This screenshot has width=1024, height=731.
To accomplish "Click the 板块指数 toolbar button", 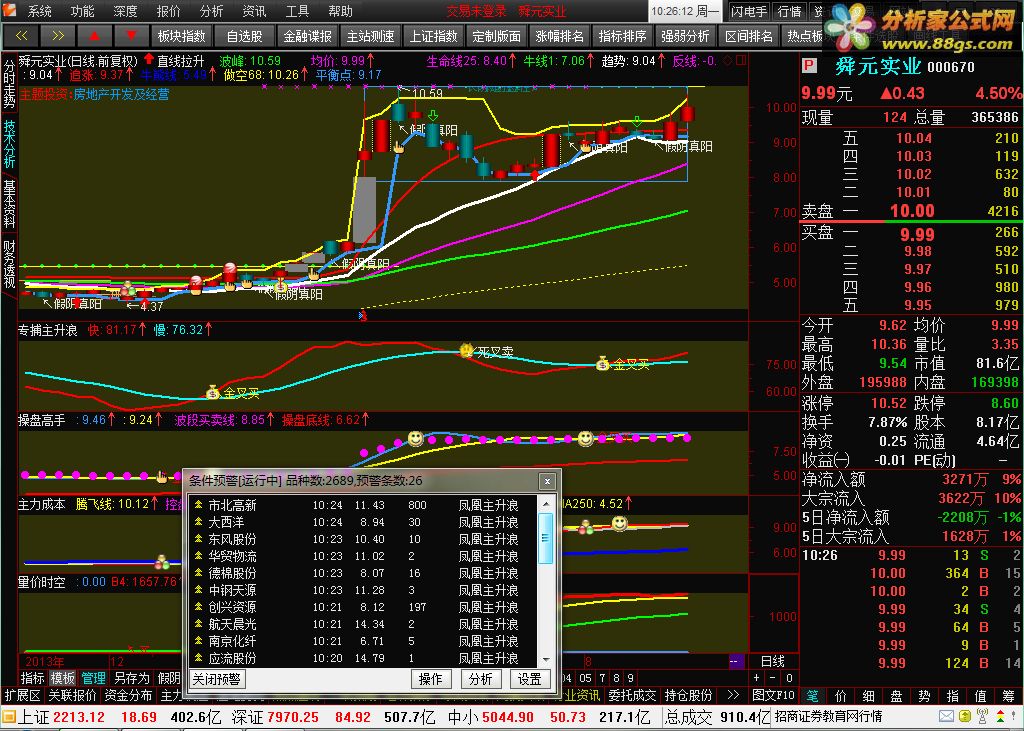I will tap(182, 36).
